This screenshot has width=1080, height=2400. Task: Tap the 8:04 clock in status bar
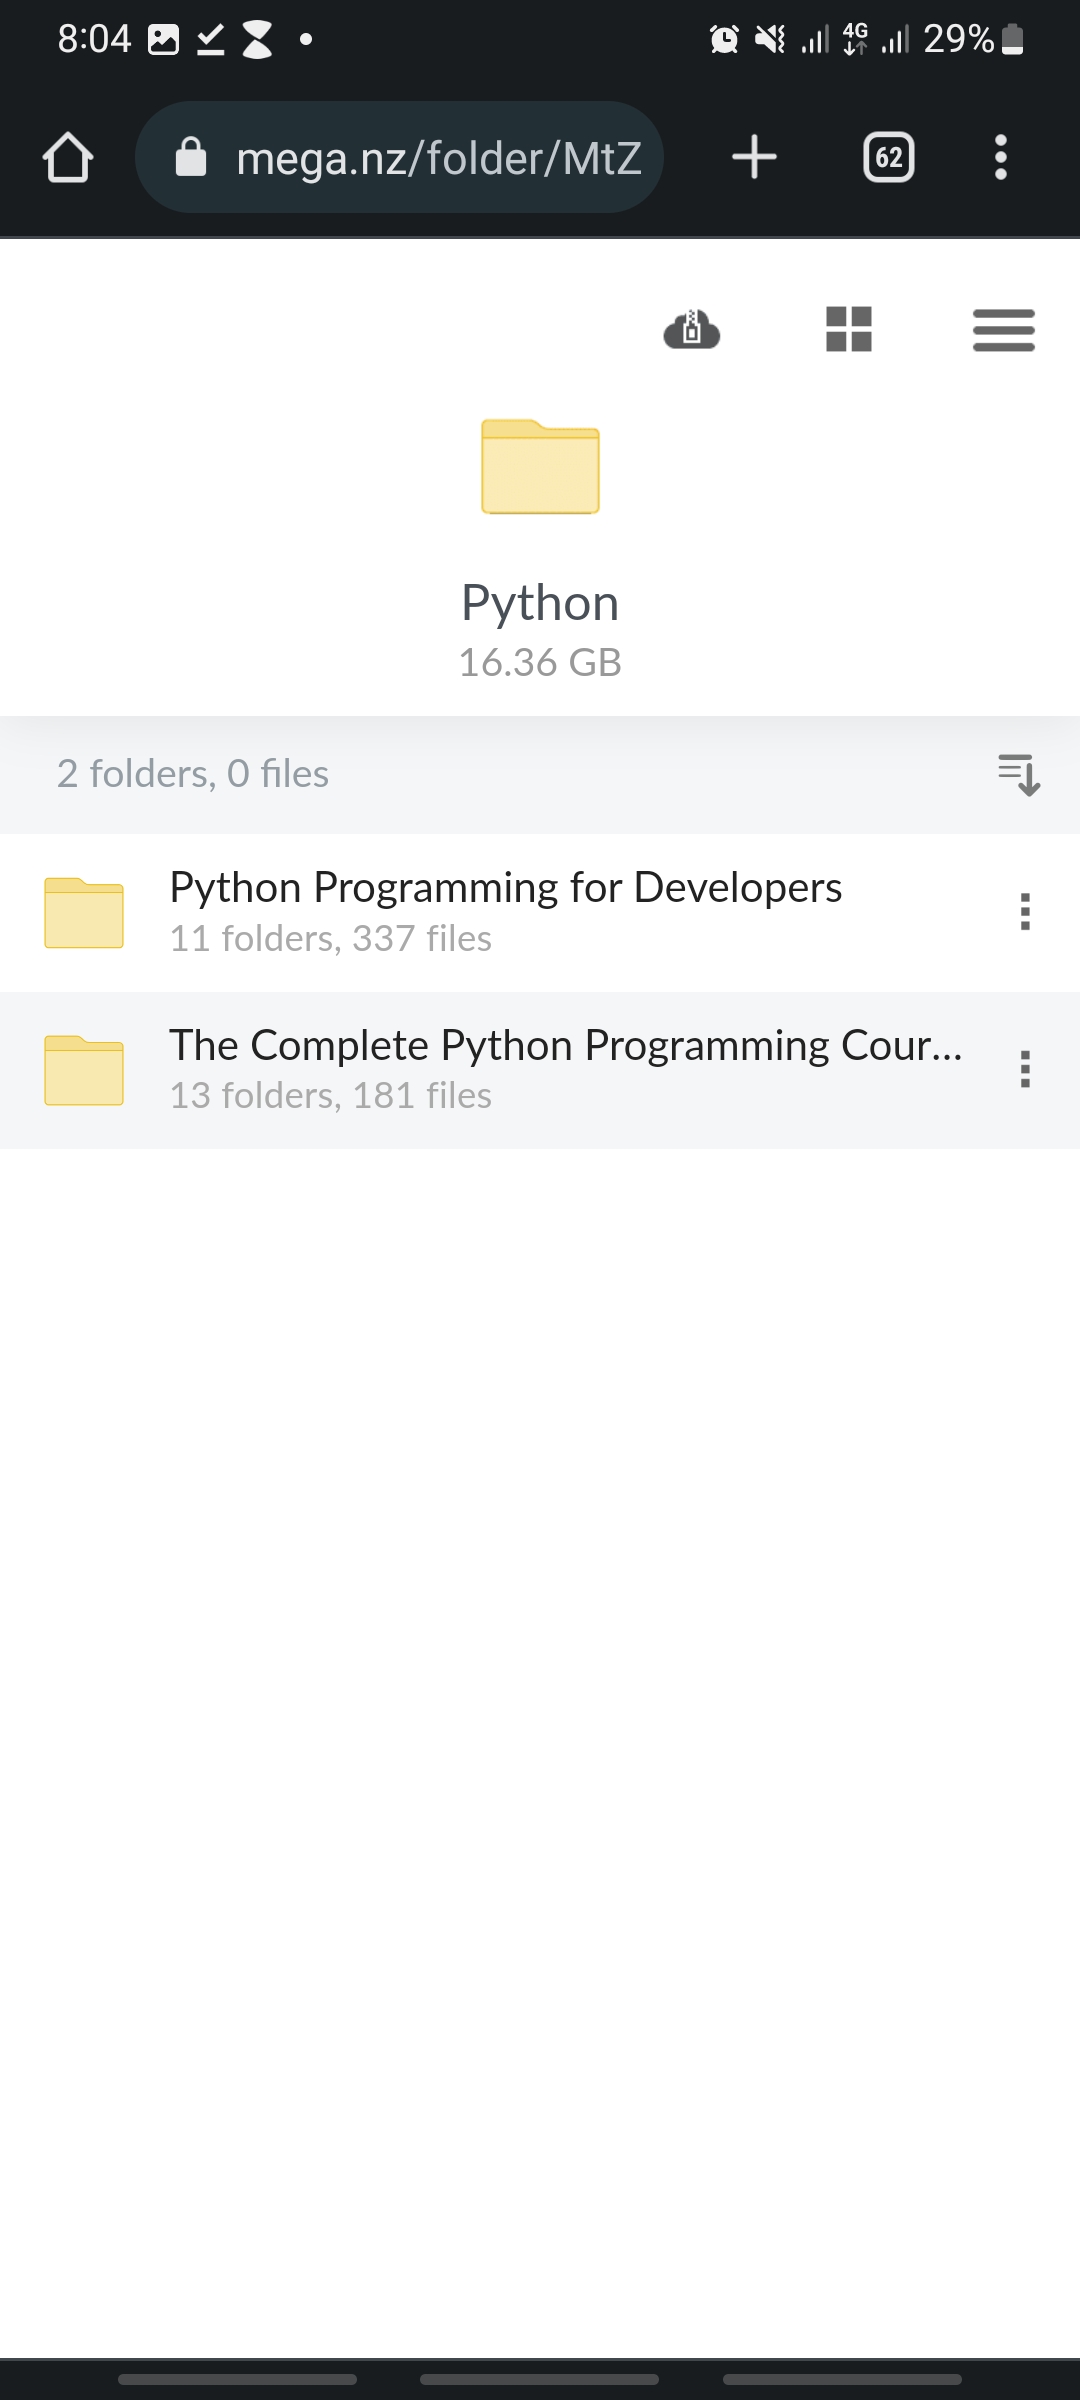[x=94, y=39]
